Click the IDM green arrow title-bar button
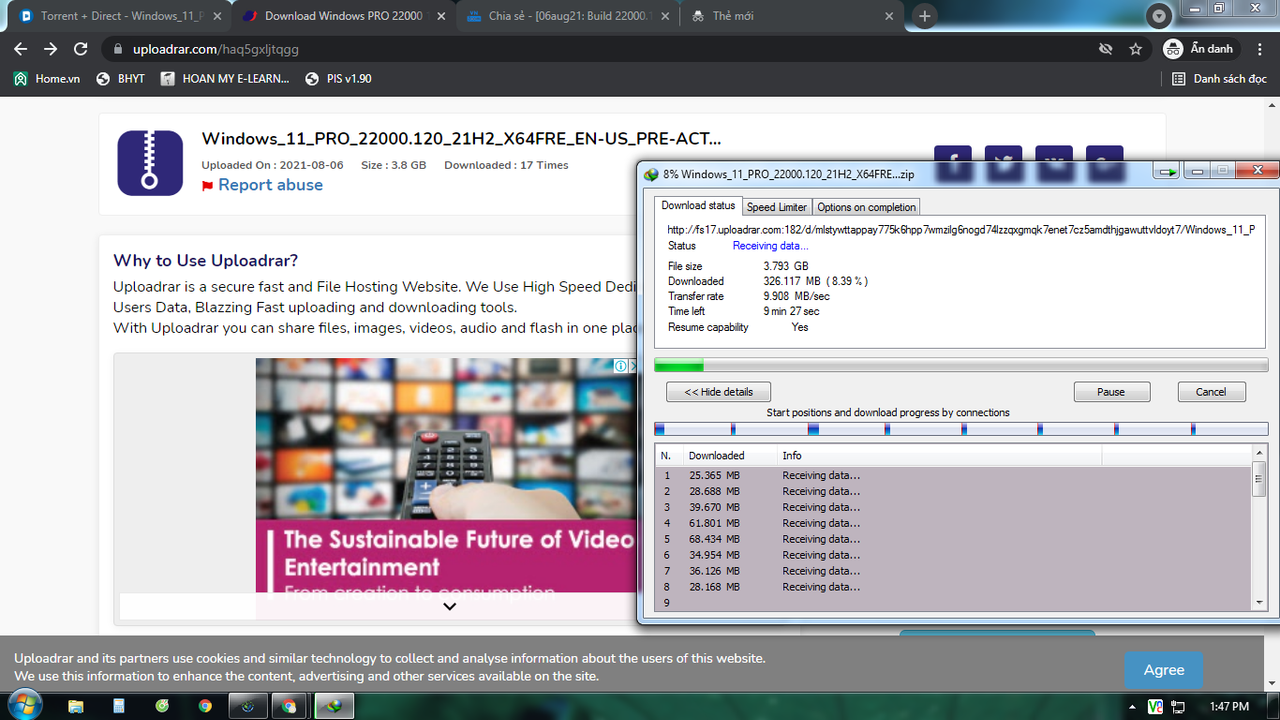Viewport: 1280px width, 720px height. 1166,172
